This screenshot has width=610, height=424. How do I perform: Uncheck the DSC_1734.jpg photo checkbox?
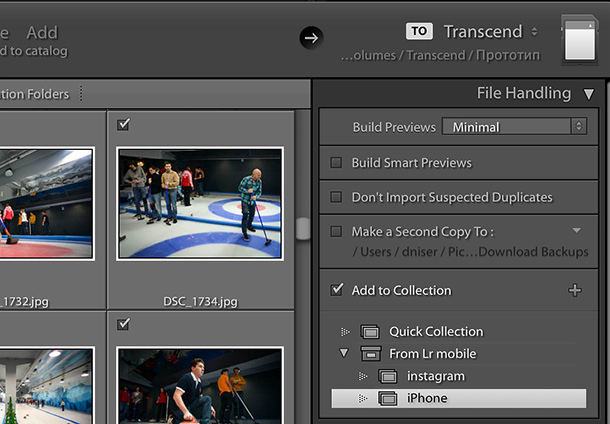[x=123, y=124]
